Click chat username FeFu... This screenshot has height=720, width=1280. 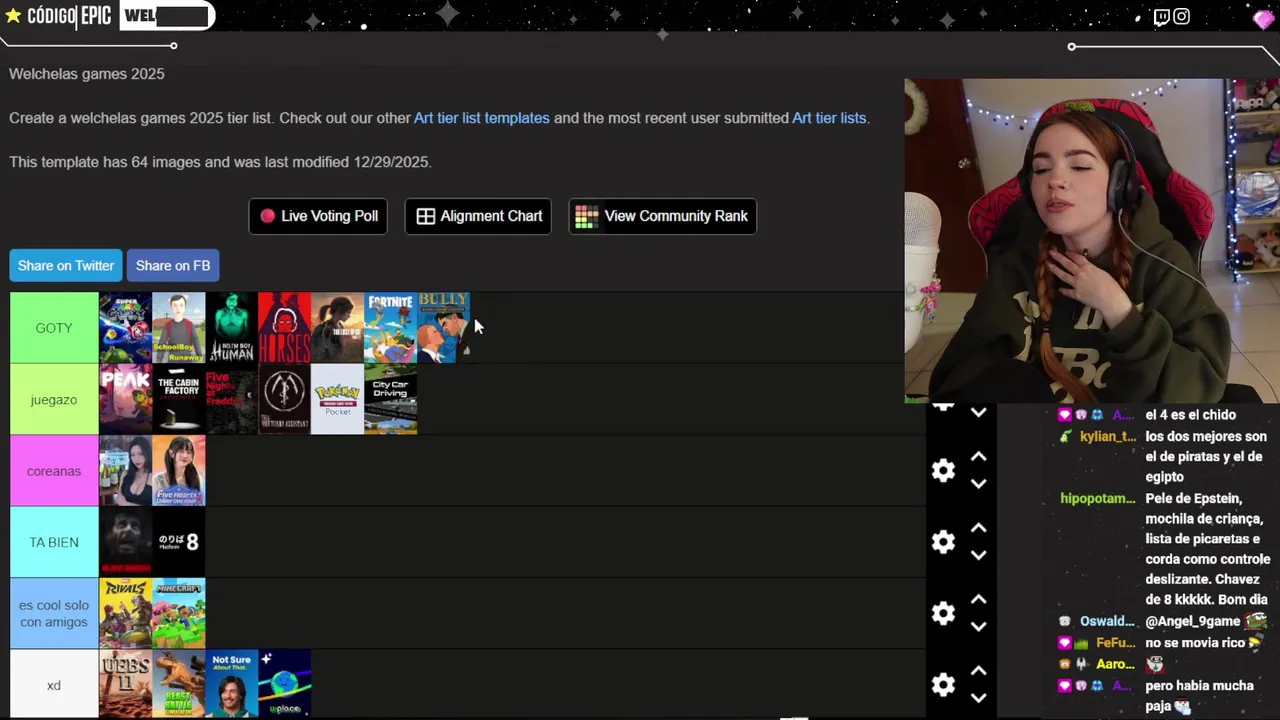1116,643
